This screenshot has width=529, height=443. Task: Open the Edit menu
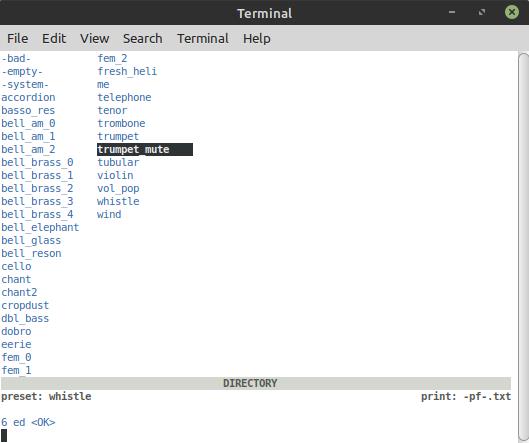(54, 38)
